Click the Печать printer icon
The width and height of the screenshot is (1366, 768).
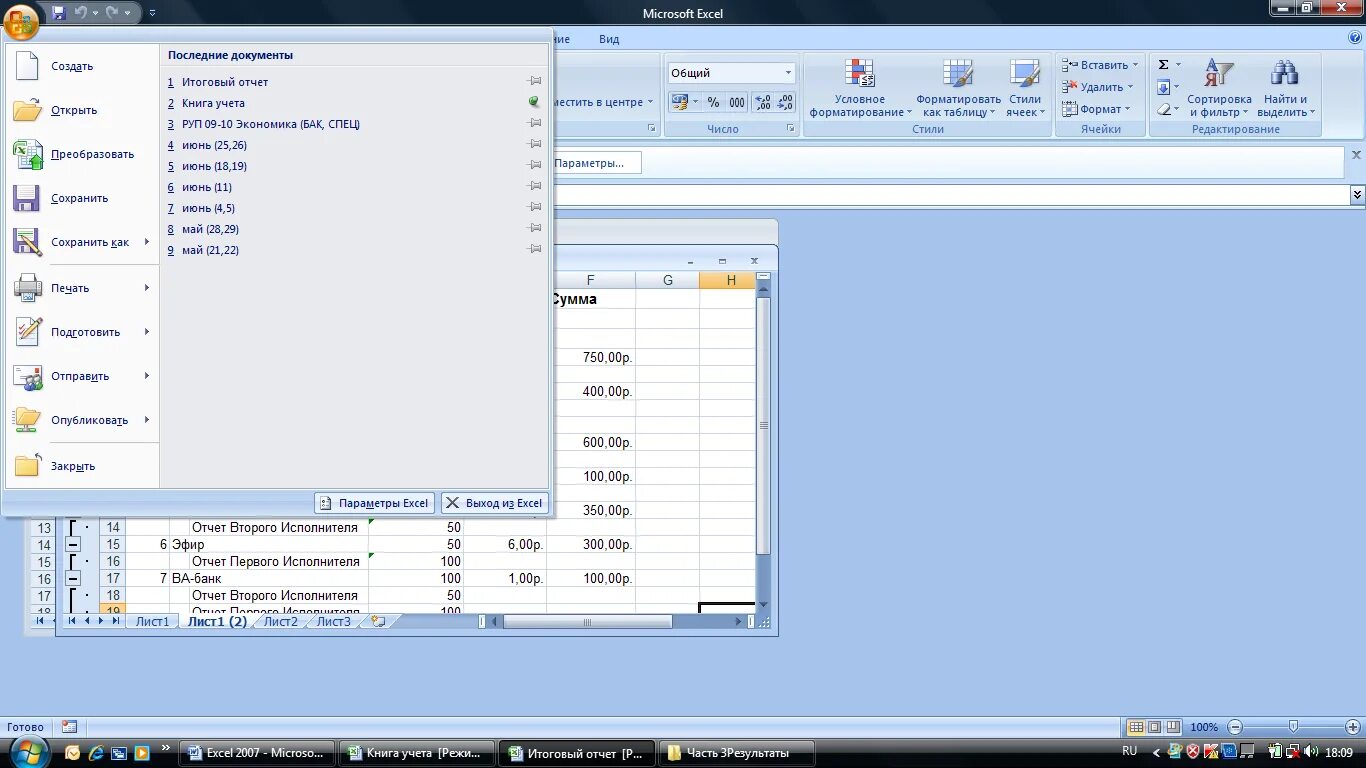[27, 288]
